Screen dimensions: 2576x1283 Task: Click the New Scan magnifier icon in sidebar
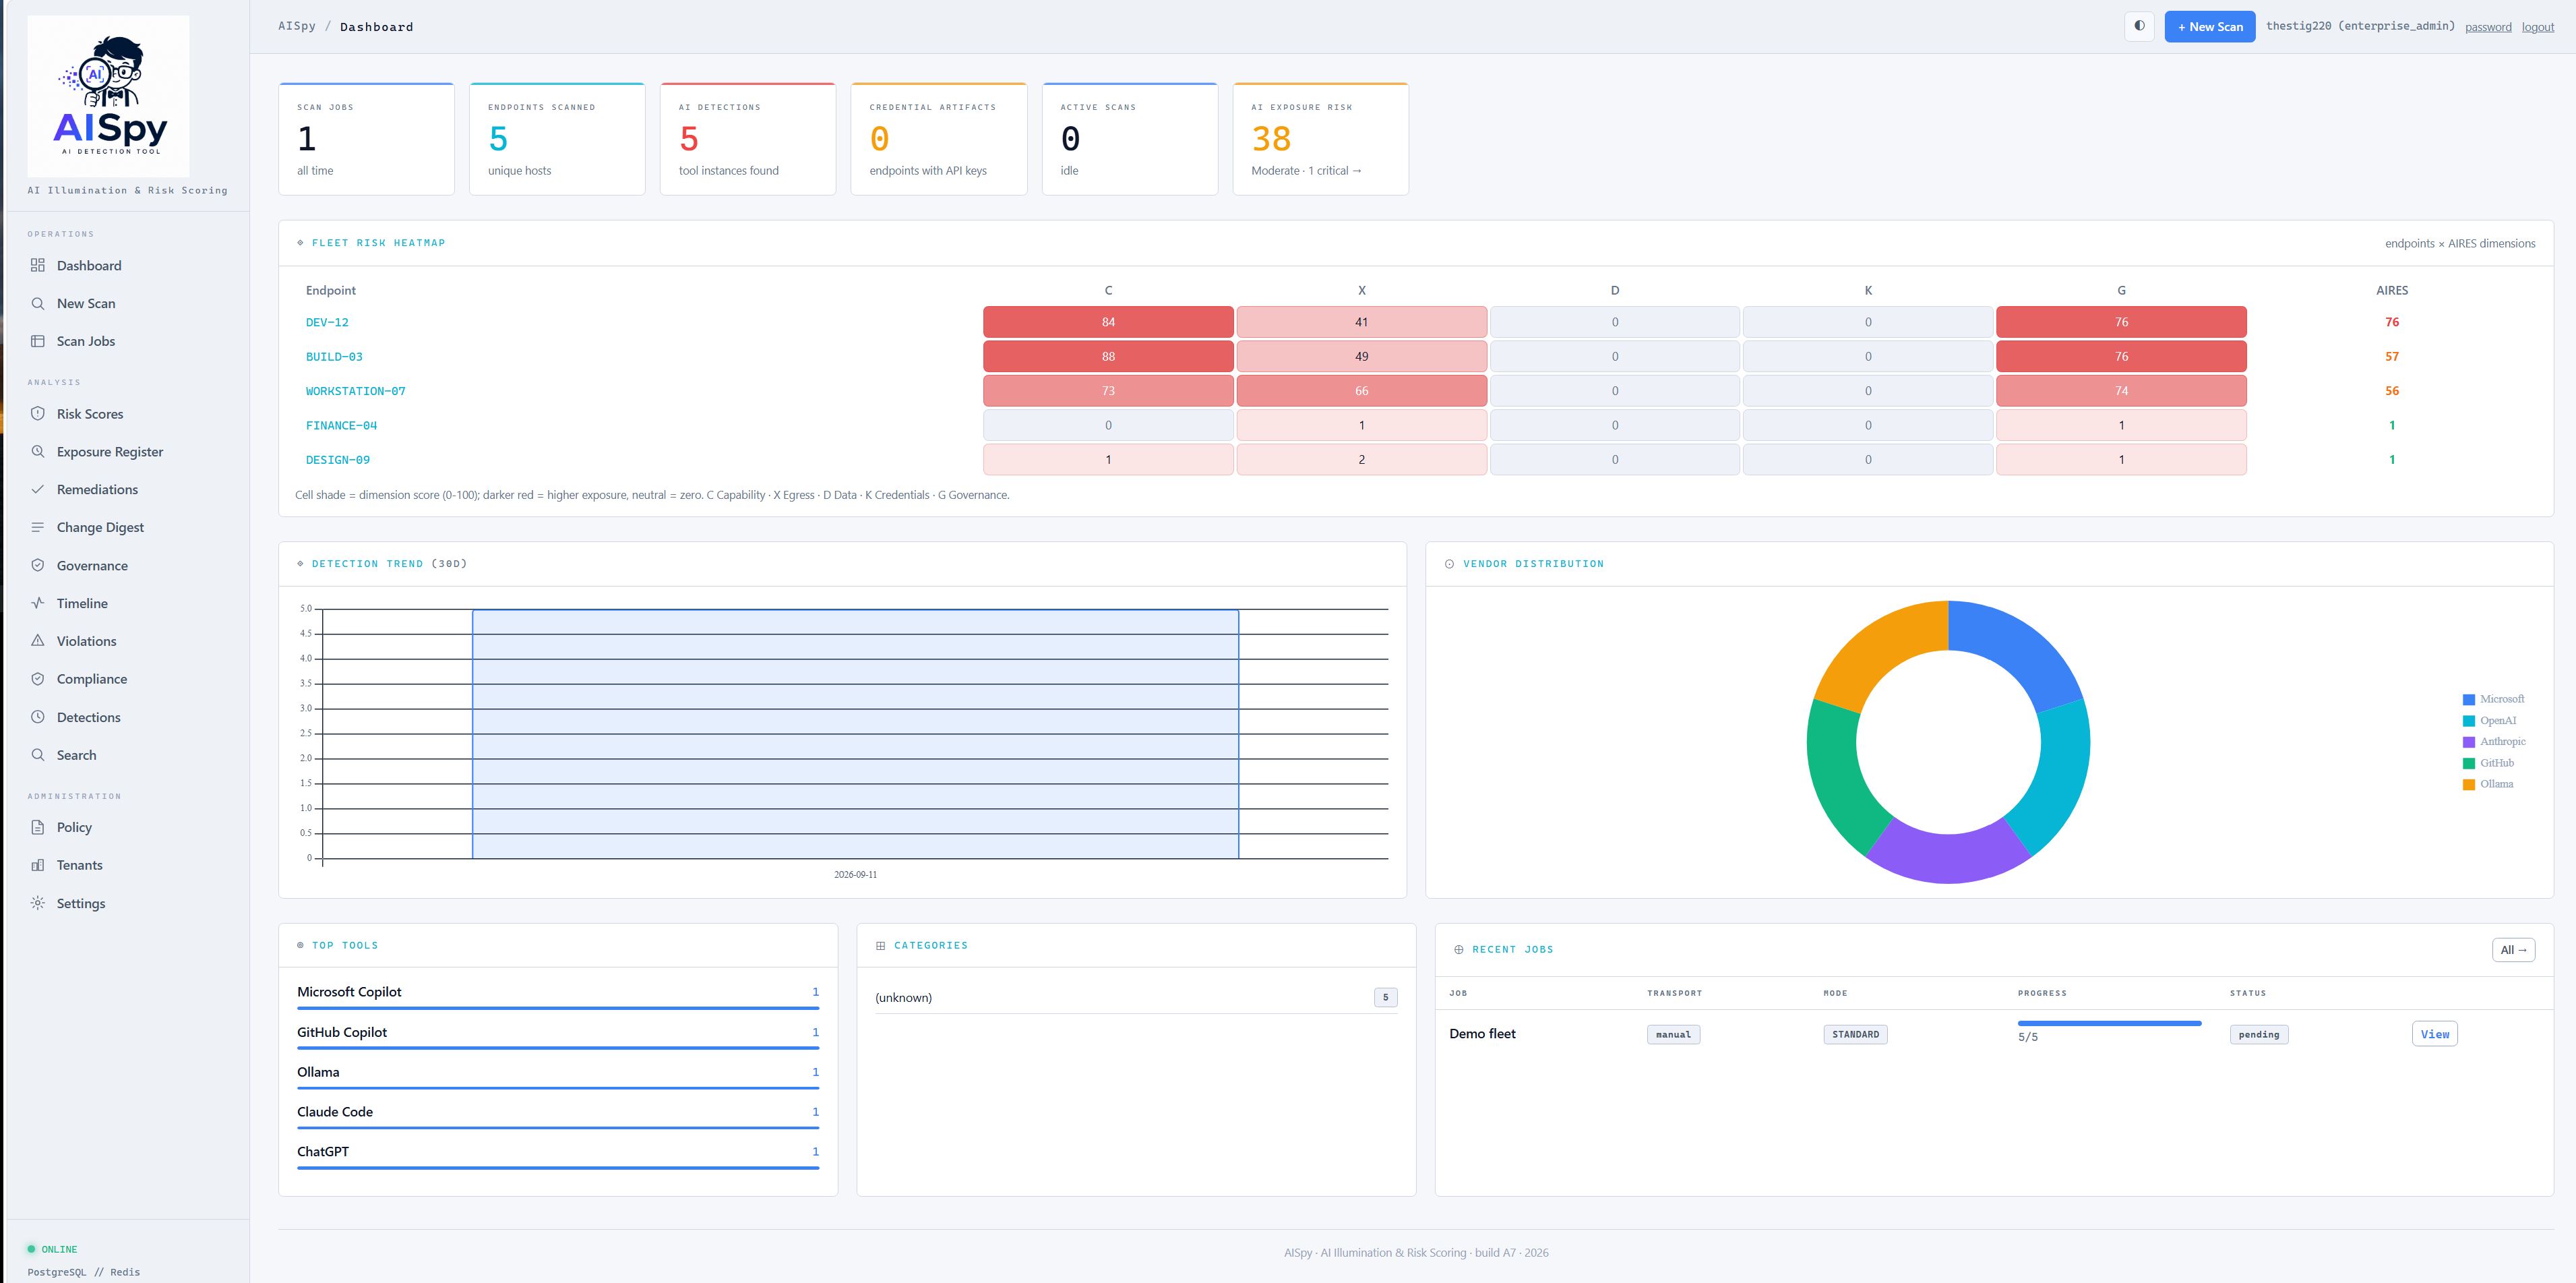pos(38,303)
